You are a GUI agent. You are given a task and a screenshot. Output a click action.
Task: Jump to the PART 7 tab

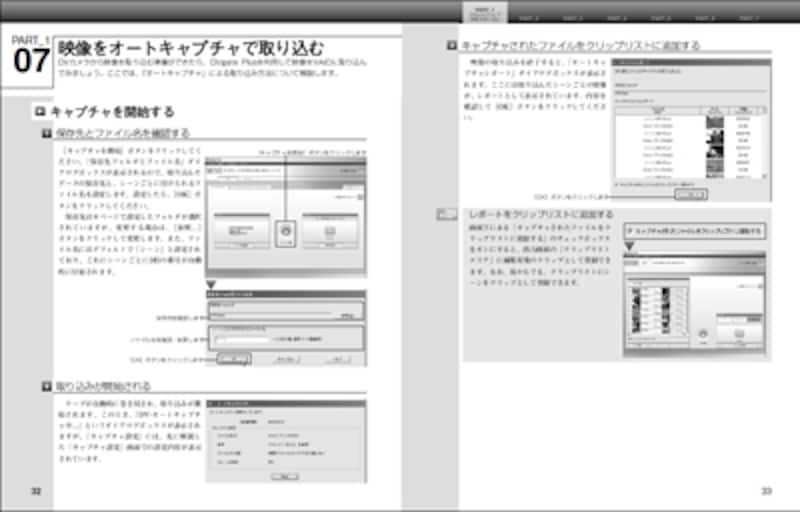pyautogui.click(x=748, y=18)
